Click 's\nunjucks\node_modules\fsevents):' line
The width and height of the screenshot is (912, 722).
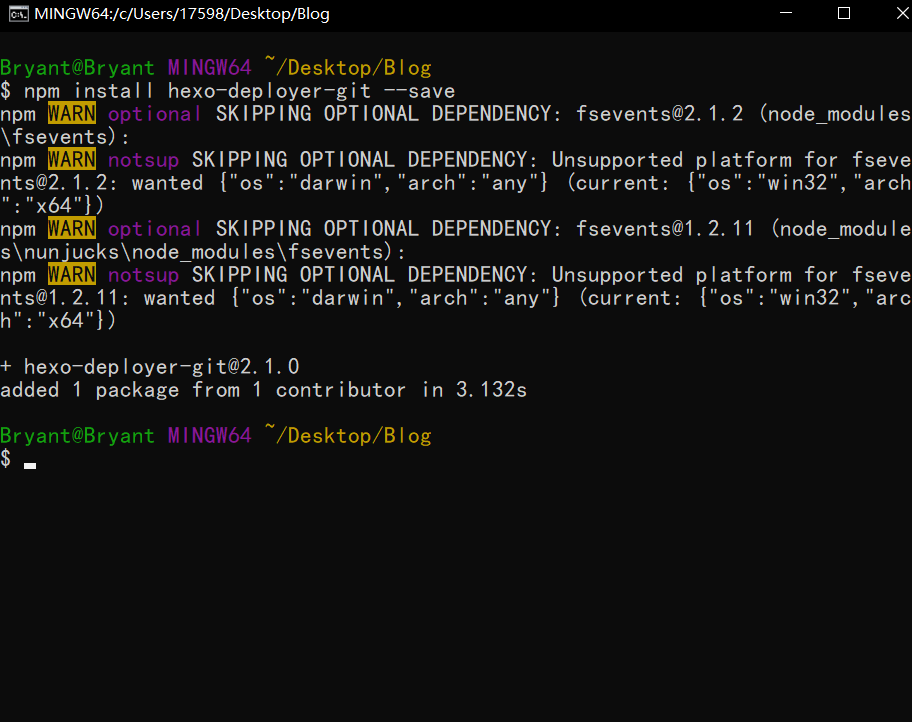coord(203,252)
